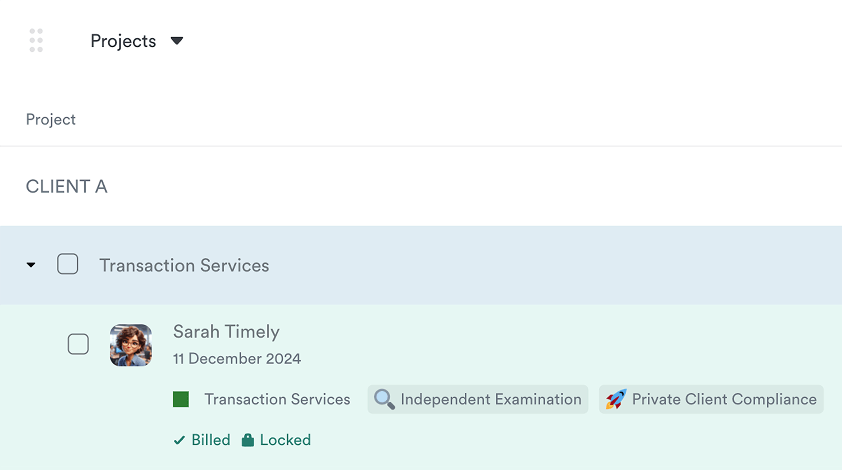Click the Project column header
The height and width of the screenshot is (470, 842).
click(x=51, y=119)
